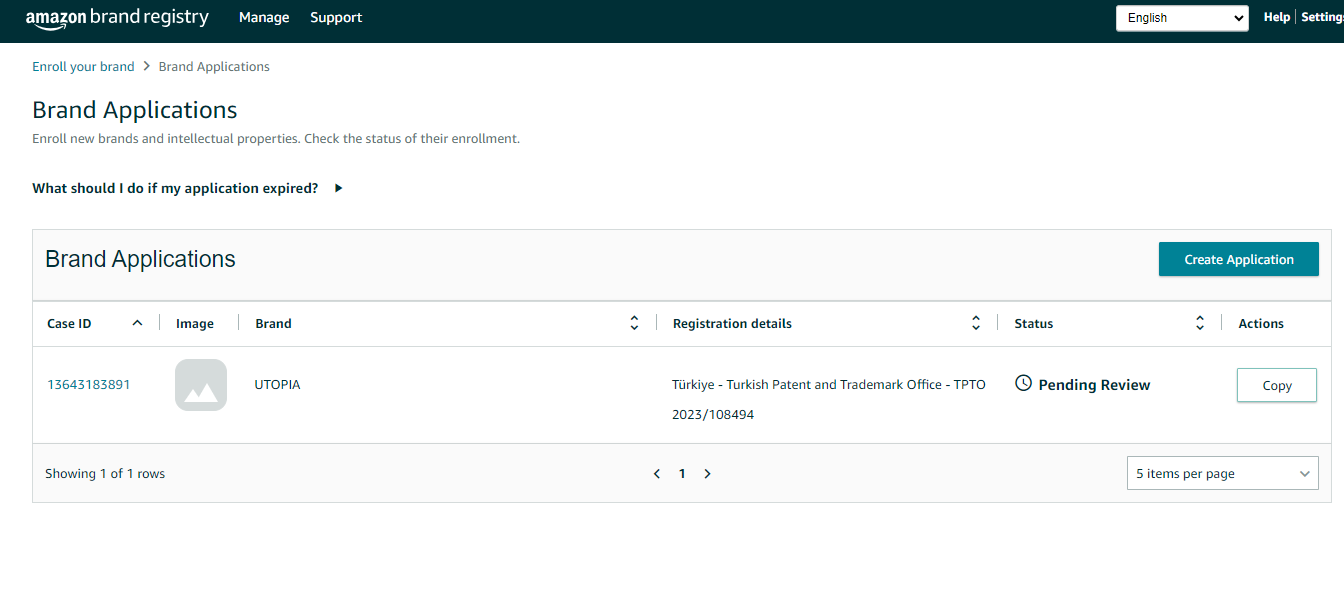Viewport: 1344px width, 589px height.
Task: Expand 'What should I do if my application expired?'
Action: point(188,188)
